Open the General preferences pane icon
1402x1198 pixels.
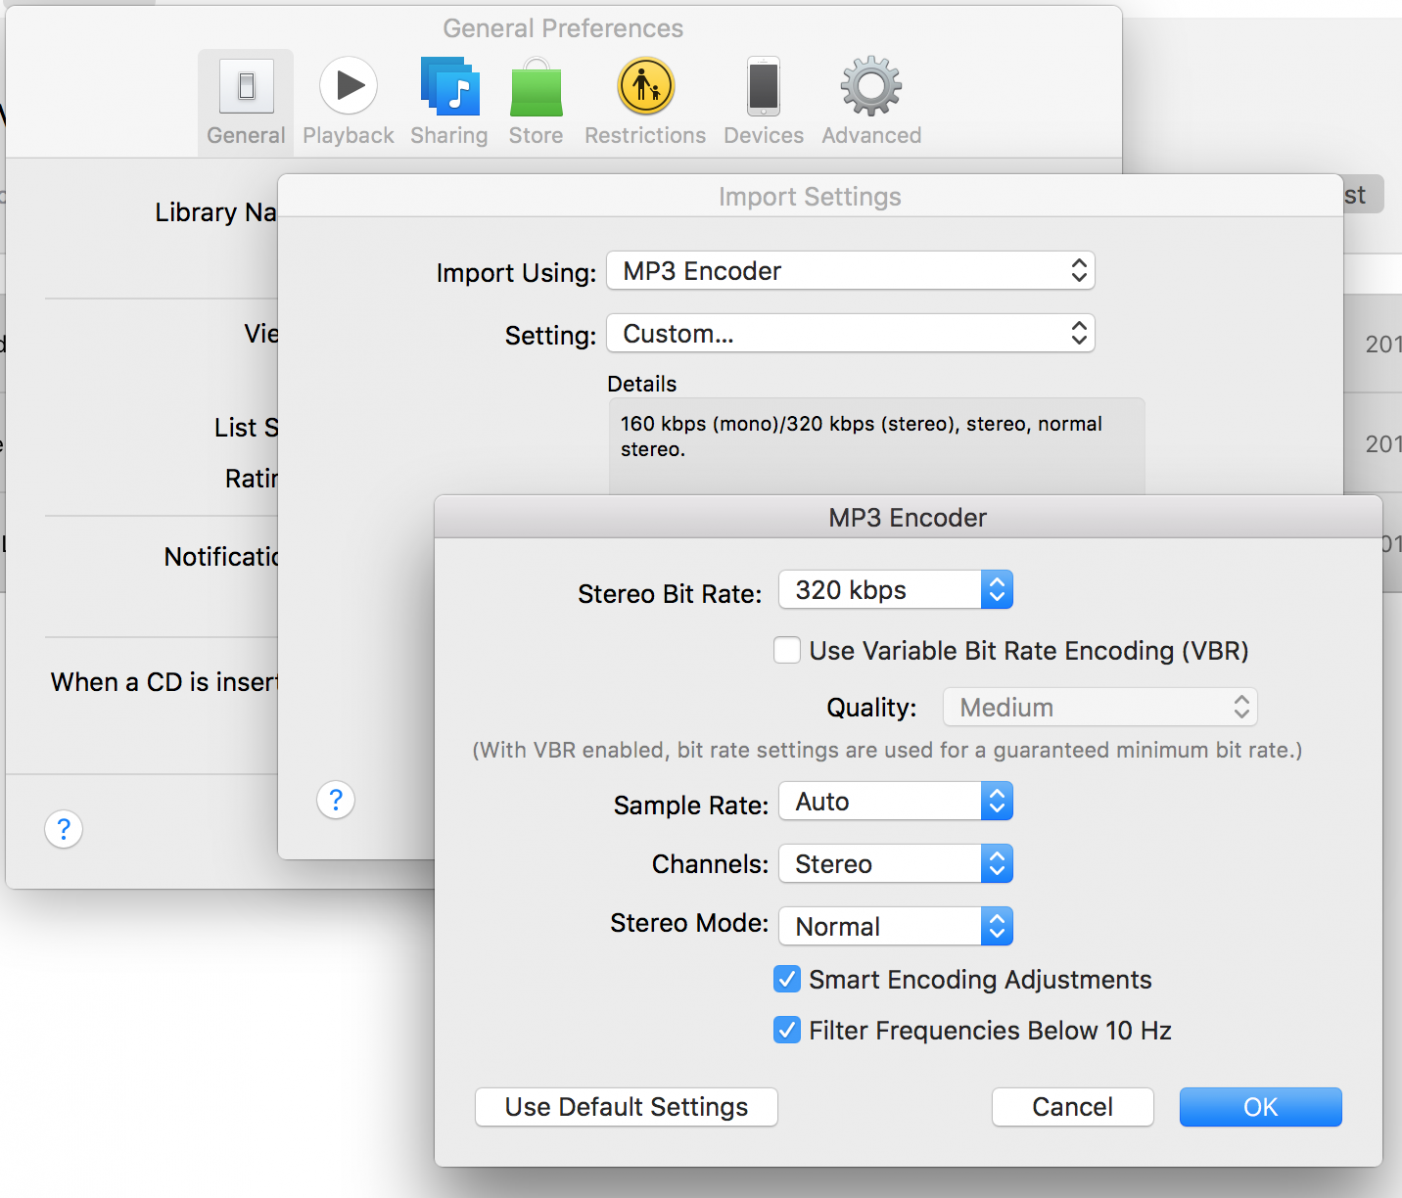tap(246, 89)
